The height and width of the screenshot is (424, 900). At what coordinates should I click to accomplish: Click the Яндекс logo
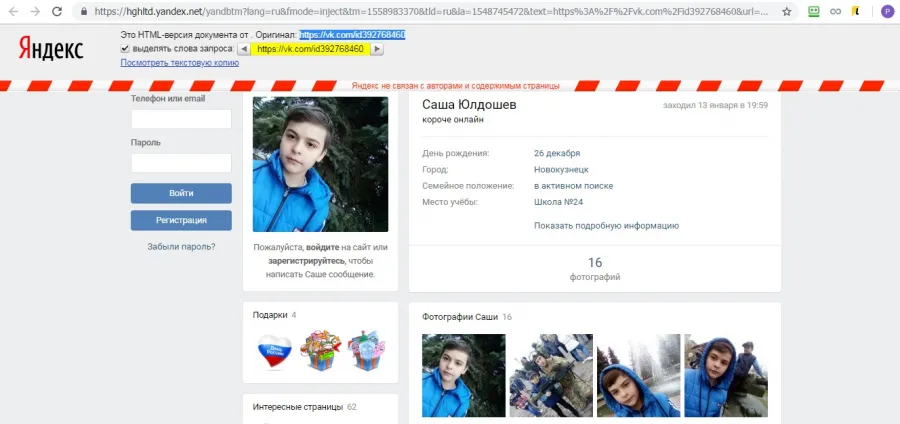click(x=51, y=49)
